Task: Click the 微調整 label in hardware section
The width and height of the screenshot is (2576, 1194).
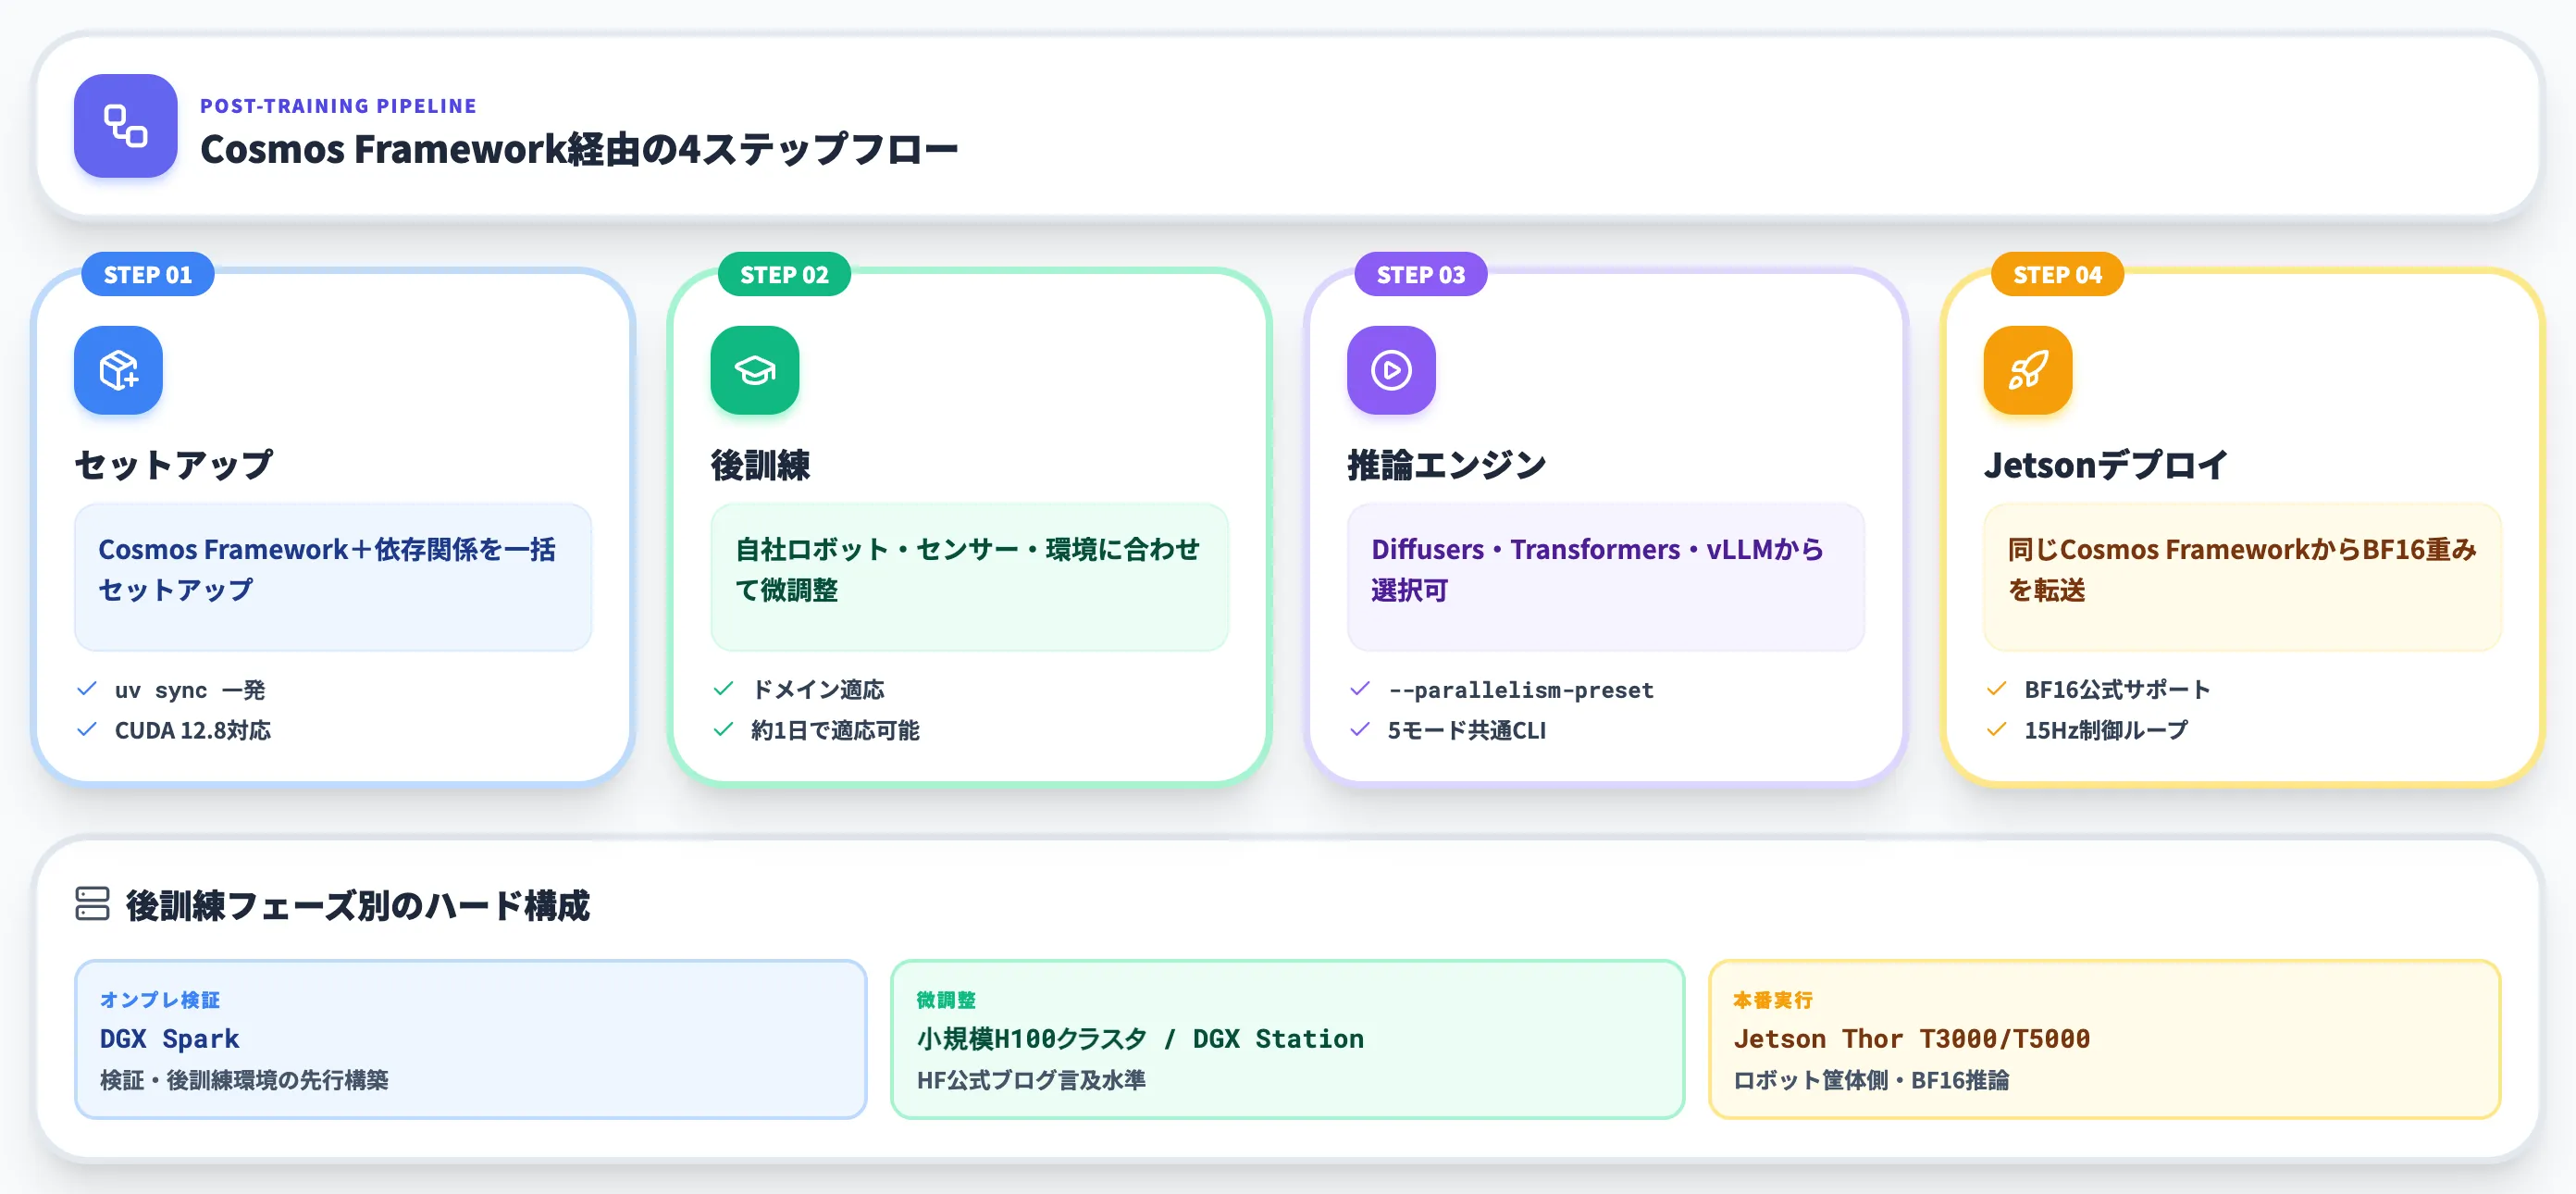Action: tap(946, 1000)
